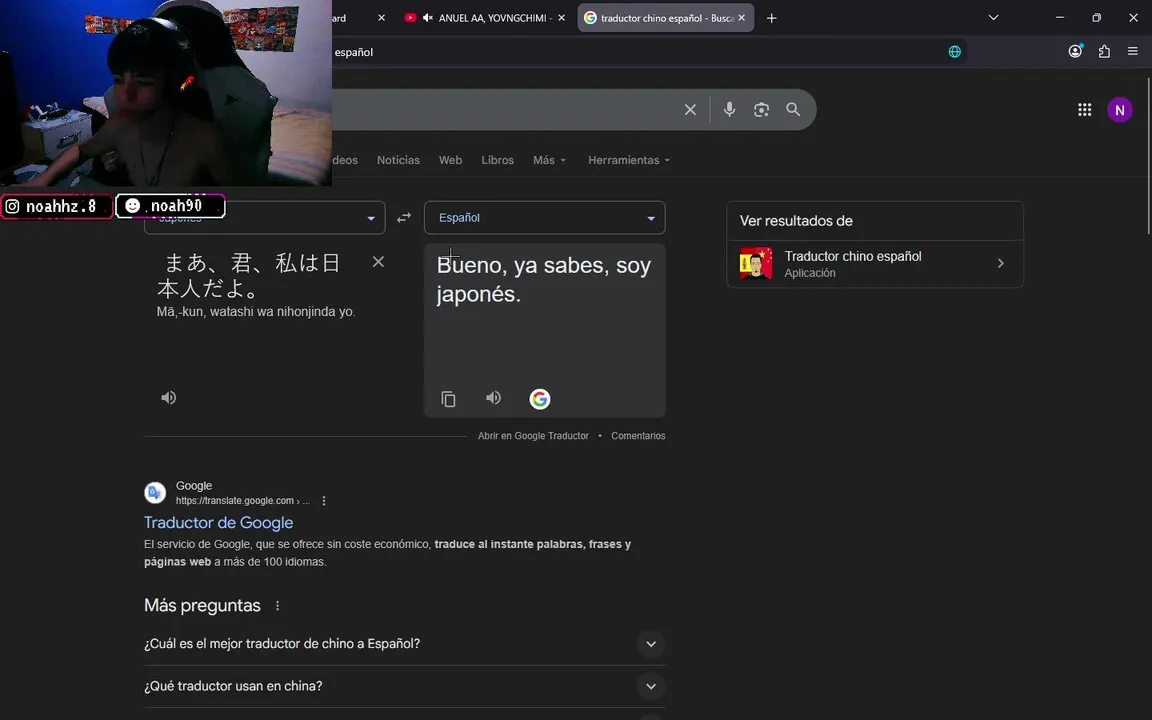
Task: Switch to the Web search tab
Action: (450, 160)
